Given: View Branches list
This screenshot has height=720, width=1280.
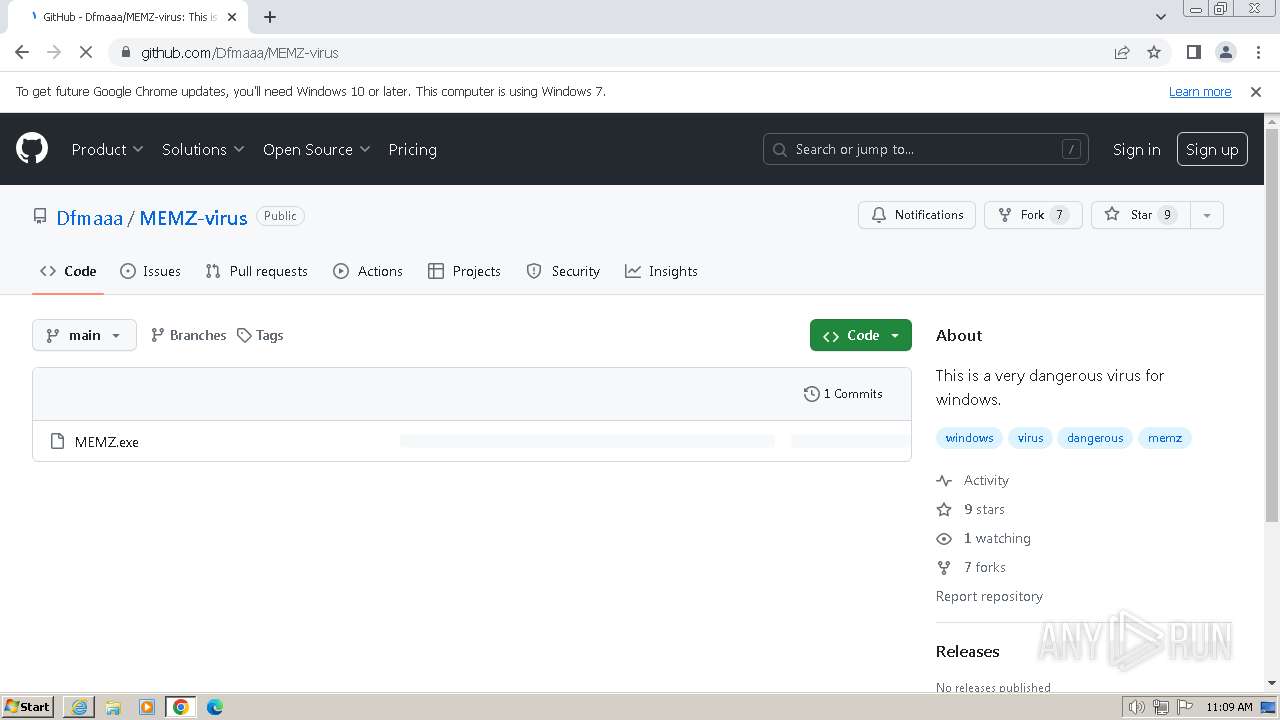Looking at the screenshot, I should (x=188, y=335).
